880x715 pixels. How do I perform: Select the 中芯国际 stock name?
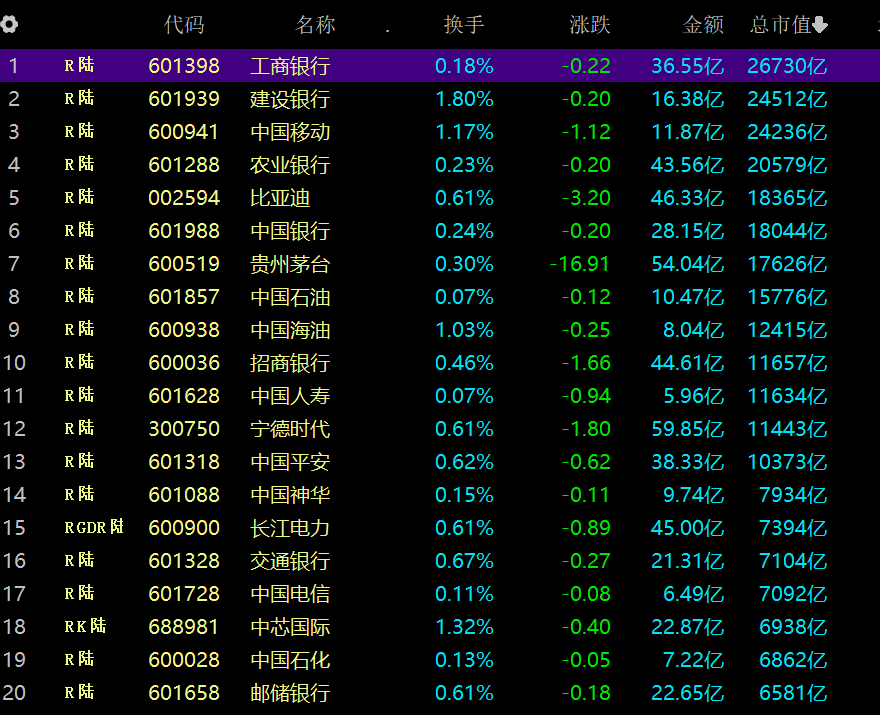(290, 627)
